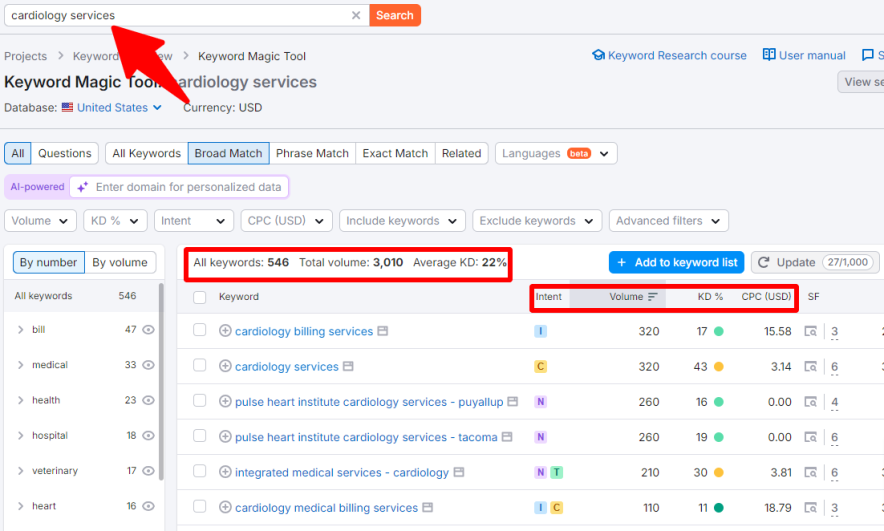Open the KD % filter dropdown

click(x=115, y=221)
